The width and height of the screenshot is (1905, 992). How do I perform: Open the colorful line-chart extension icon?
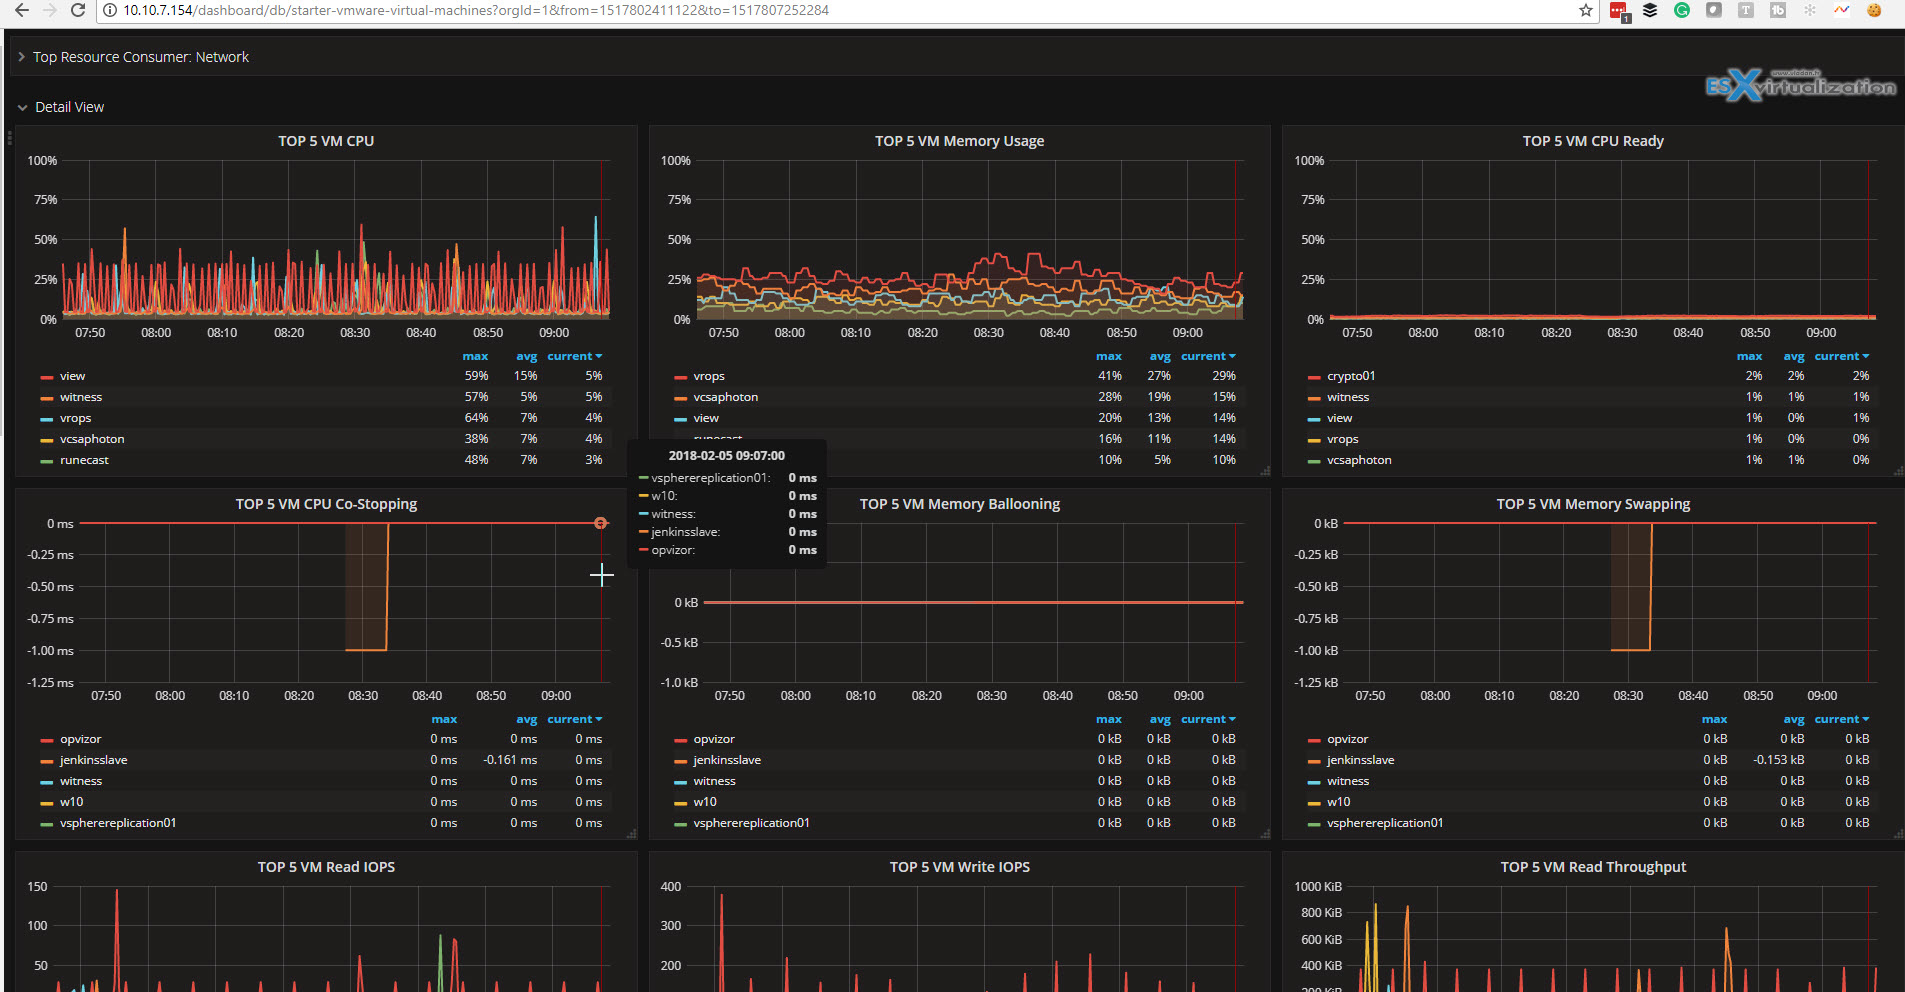pos(1842,10)
